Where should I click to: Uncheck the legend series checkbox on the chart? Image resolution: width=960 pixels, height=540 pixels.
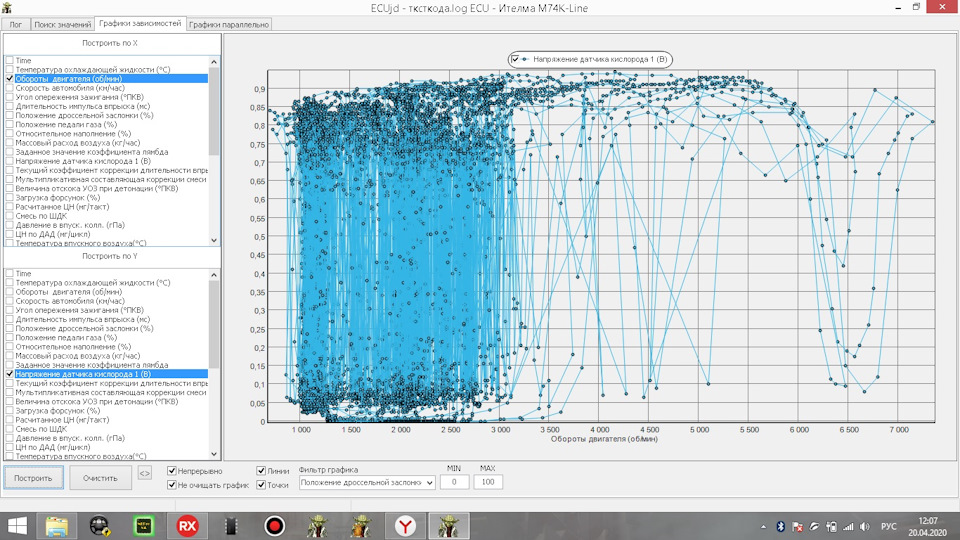pyautogui.click(x=516, y=60)
